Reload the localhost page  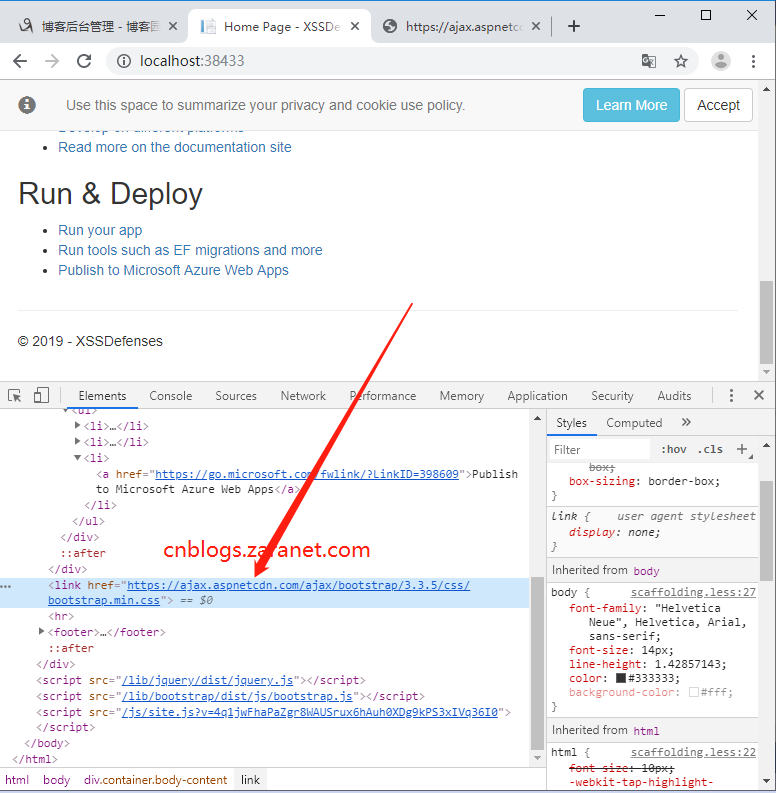point(84,61)
